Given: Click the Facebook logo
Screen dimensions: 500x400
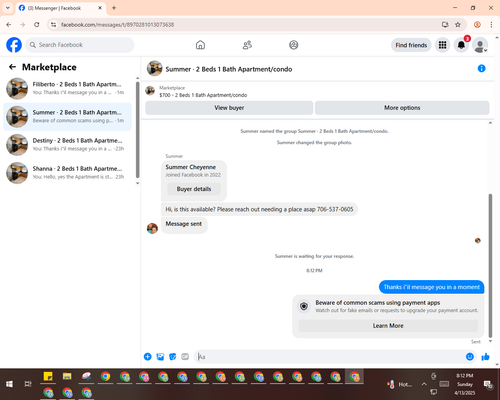Looking at the screenshot, I should click(14, 45).
